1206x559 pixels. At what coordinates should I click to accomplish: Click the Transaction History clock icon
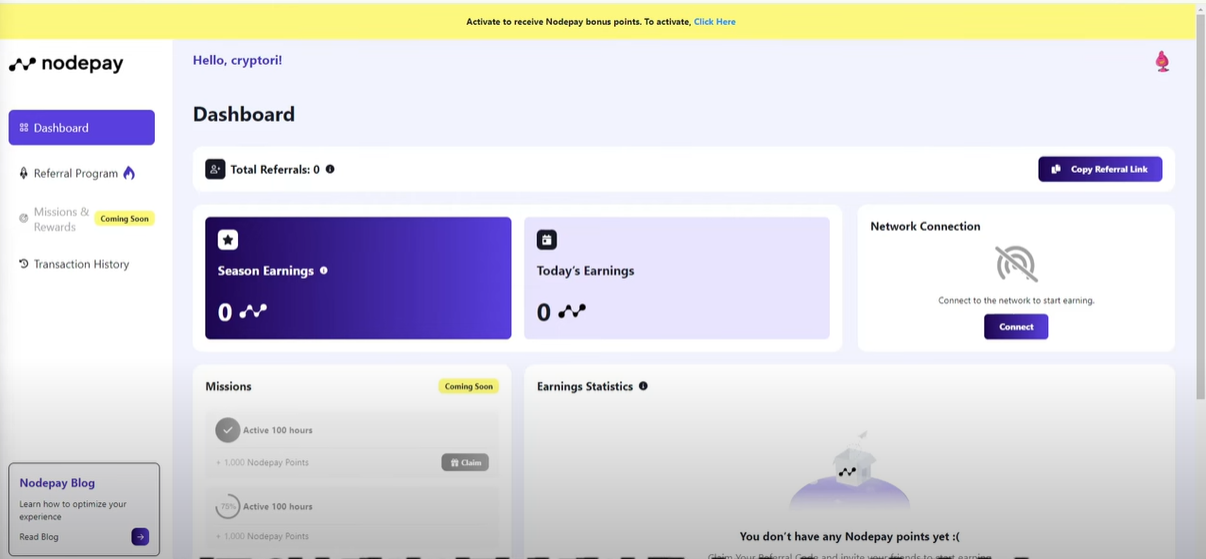(24, 264)
